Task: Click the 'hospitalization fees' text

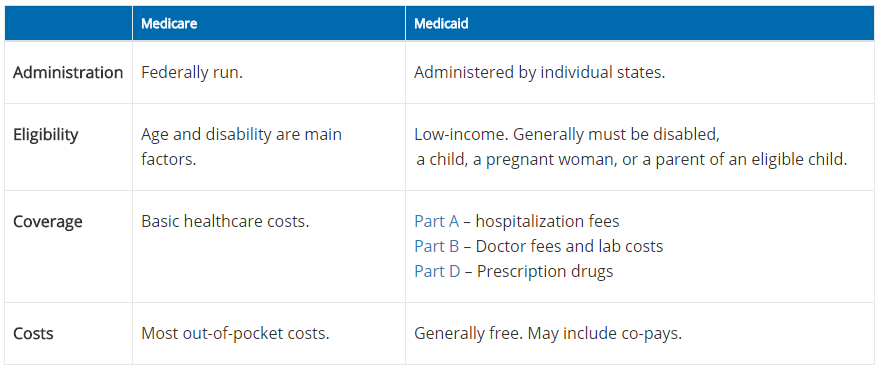Action: point(548,221)
